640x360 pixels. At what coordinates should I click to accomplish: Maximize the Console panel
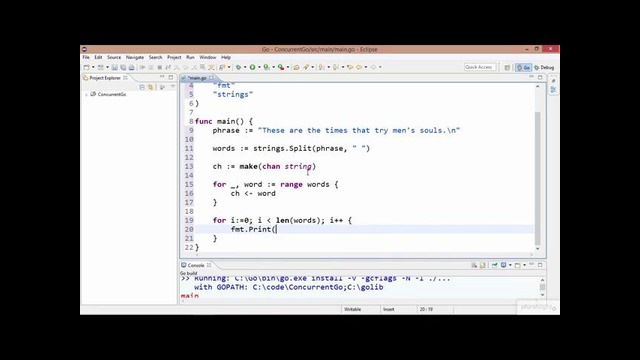(x=540, y=265)
